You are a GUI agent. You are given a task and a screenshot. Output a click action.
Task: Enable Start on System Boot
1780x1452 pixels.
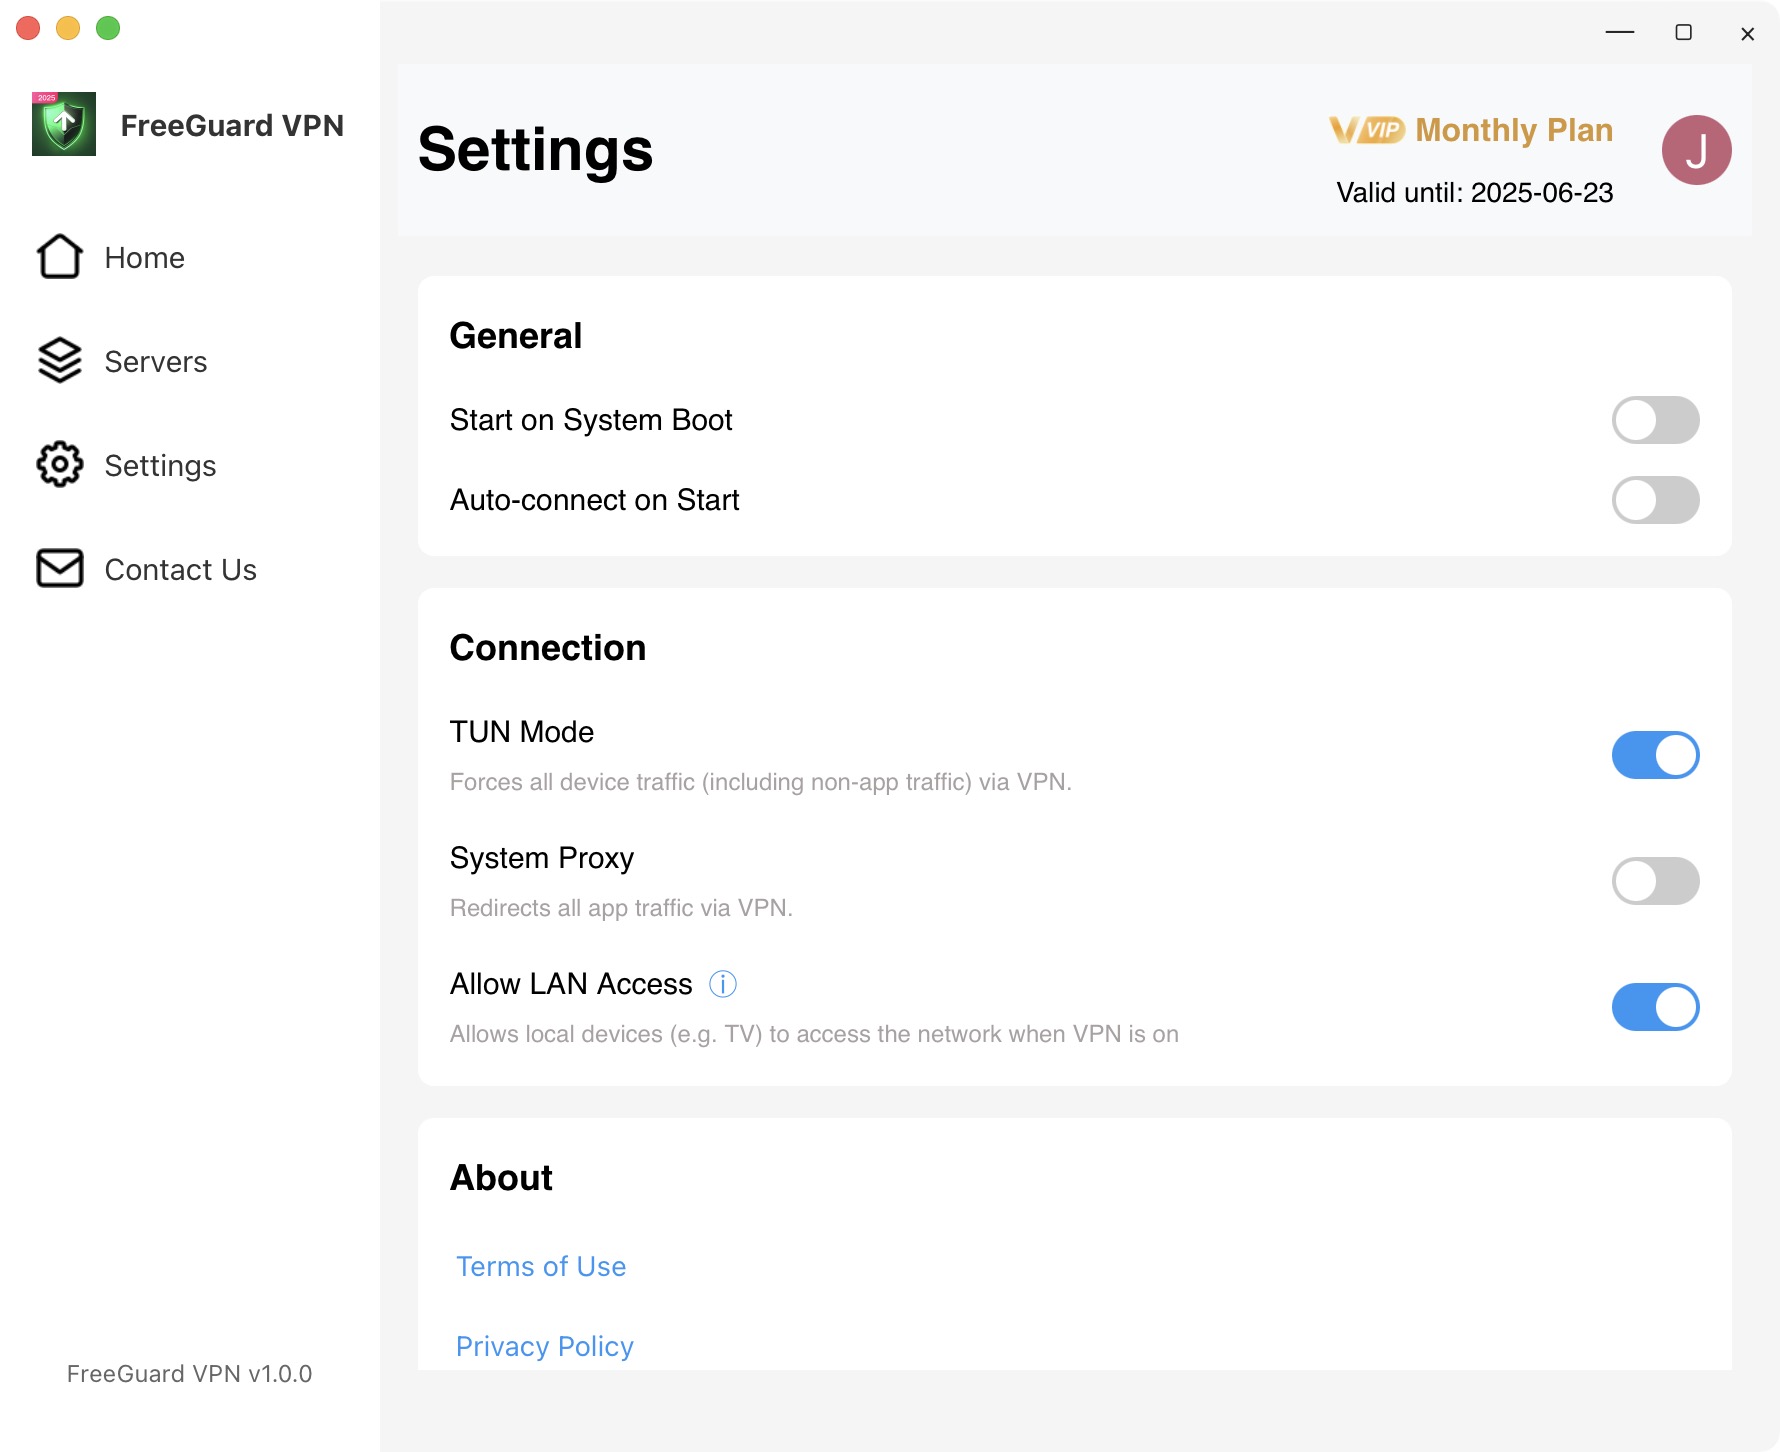click(1656, 420)
